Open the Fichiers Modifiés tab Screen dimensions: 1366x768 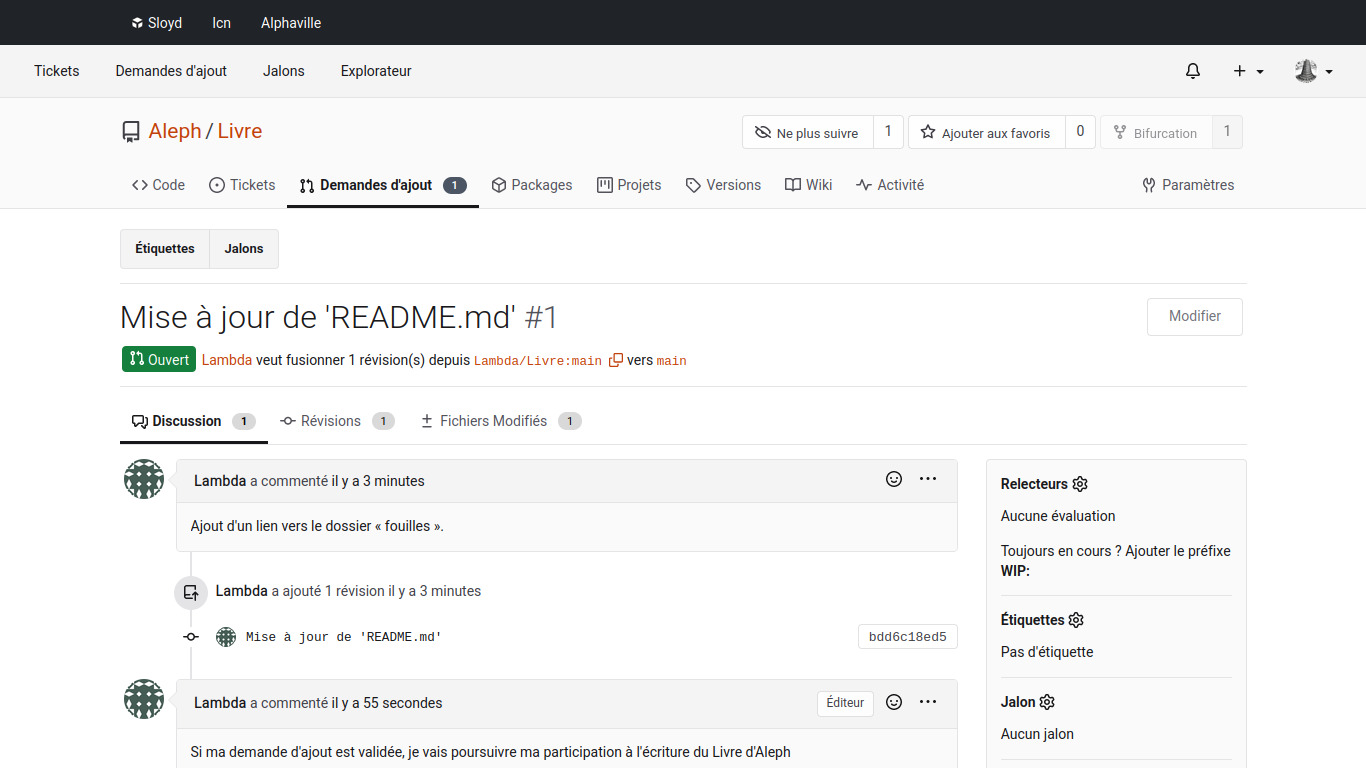(x=493, y=421)
